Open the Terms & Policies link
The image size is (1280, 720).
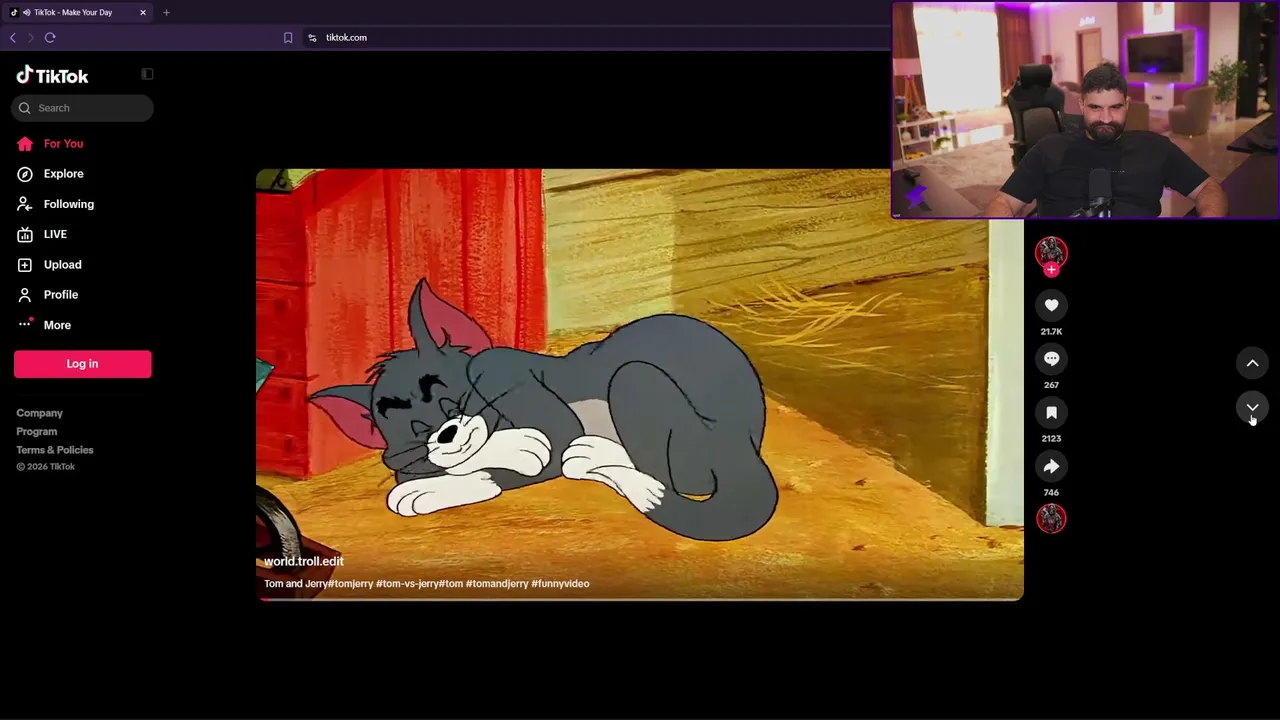point(55,450)
